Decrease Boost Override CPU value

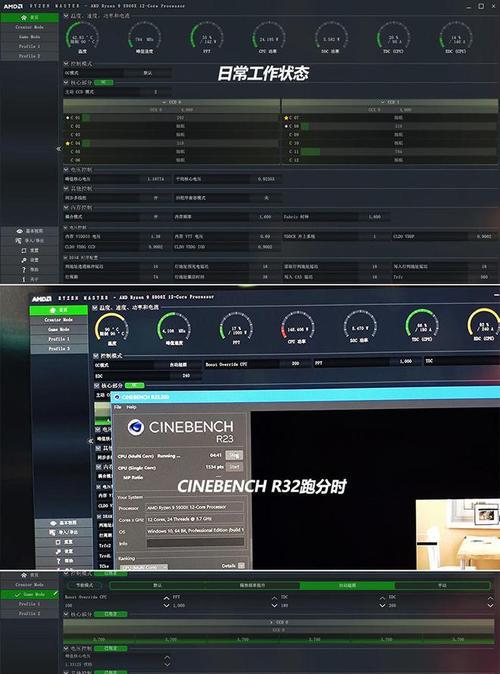(x=166, y=606)
